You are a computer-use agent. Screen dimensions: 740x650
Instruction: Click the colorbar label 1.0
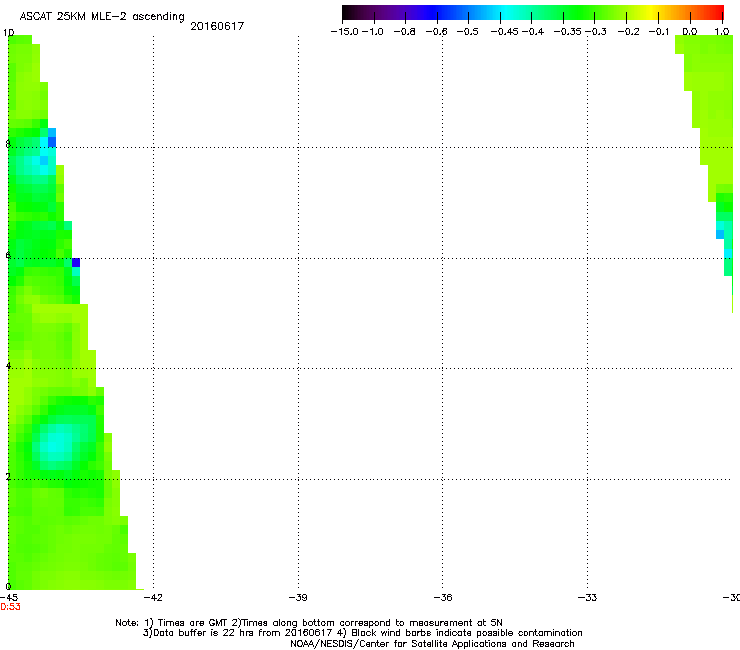(x=722, y=32)
